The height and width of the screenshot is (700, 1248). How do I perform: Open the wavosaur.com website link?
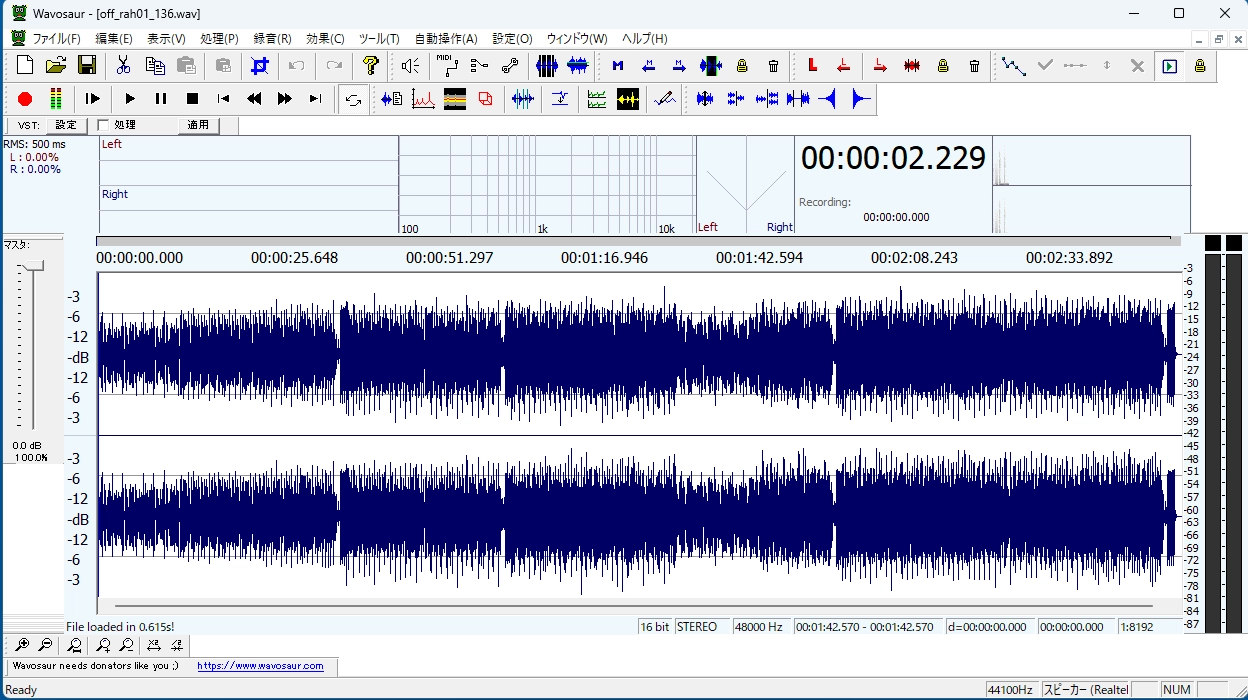(x=260, y=666)
